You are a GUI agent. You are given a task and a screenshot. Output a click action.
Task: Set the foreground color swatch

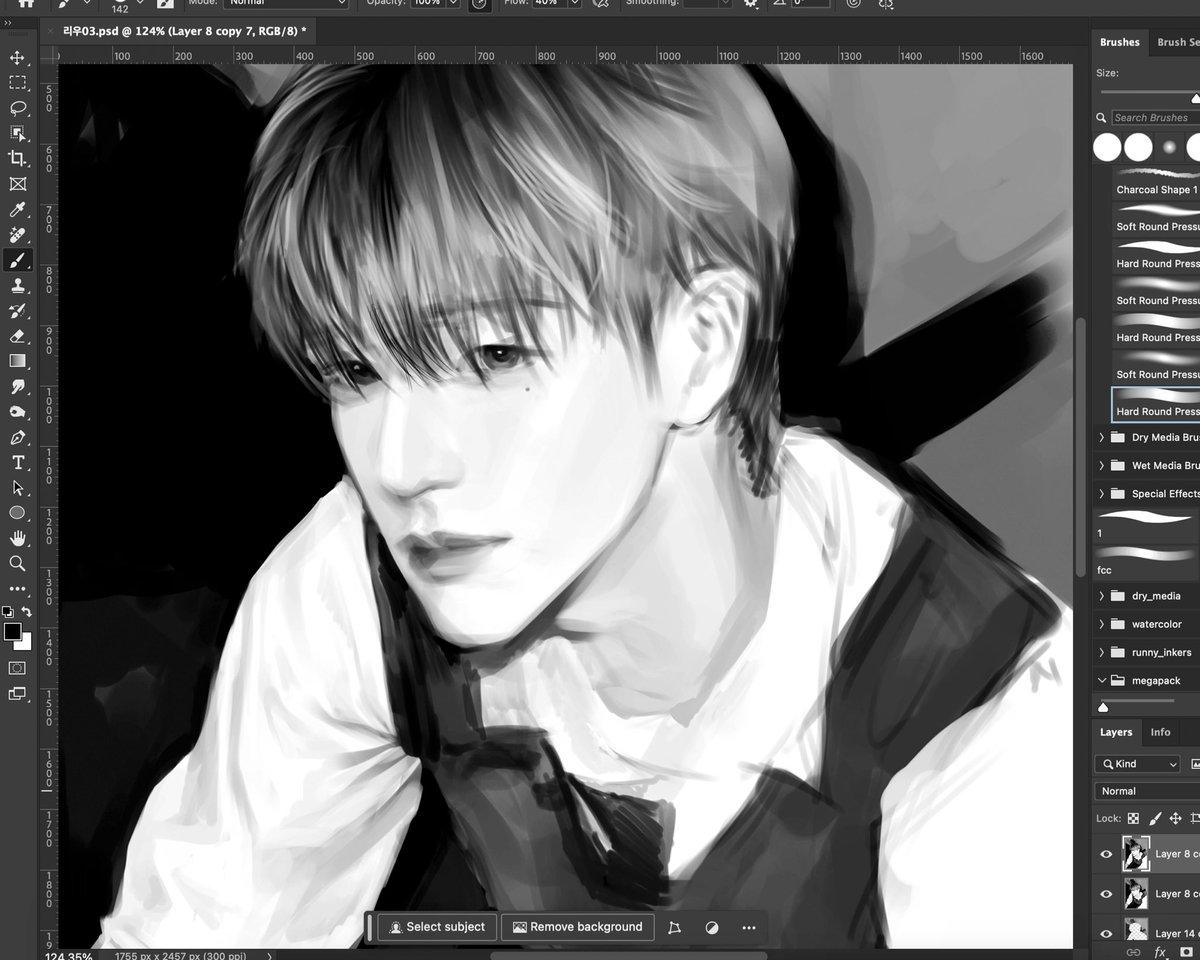pos(11,631)
